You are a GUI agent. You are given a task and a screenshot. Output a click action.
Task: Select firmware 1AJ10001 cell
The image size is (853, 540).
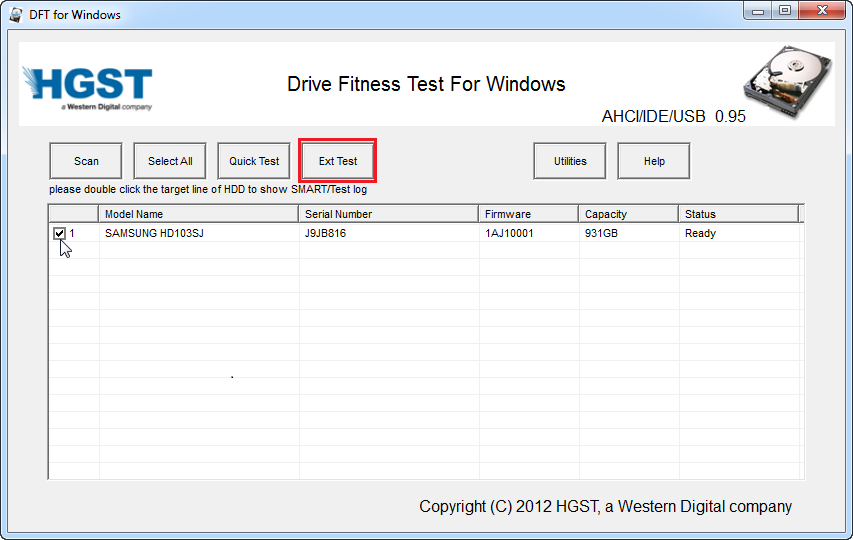coord(529,233)
